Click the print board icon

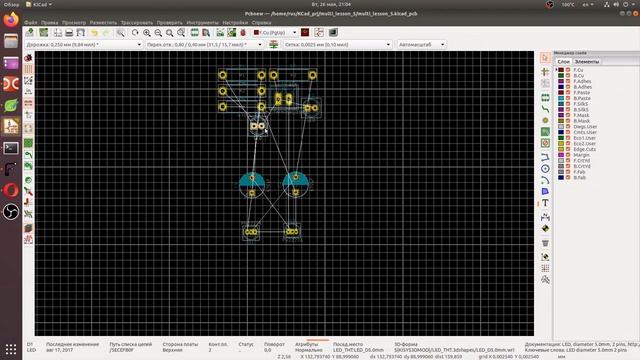pos(69,33)
